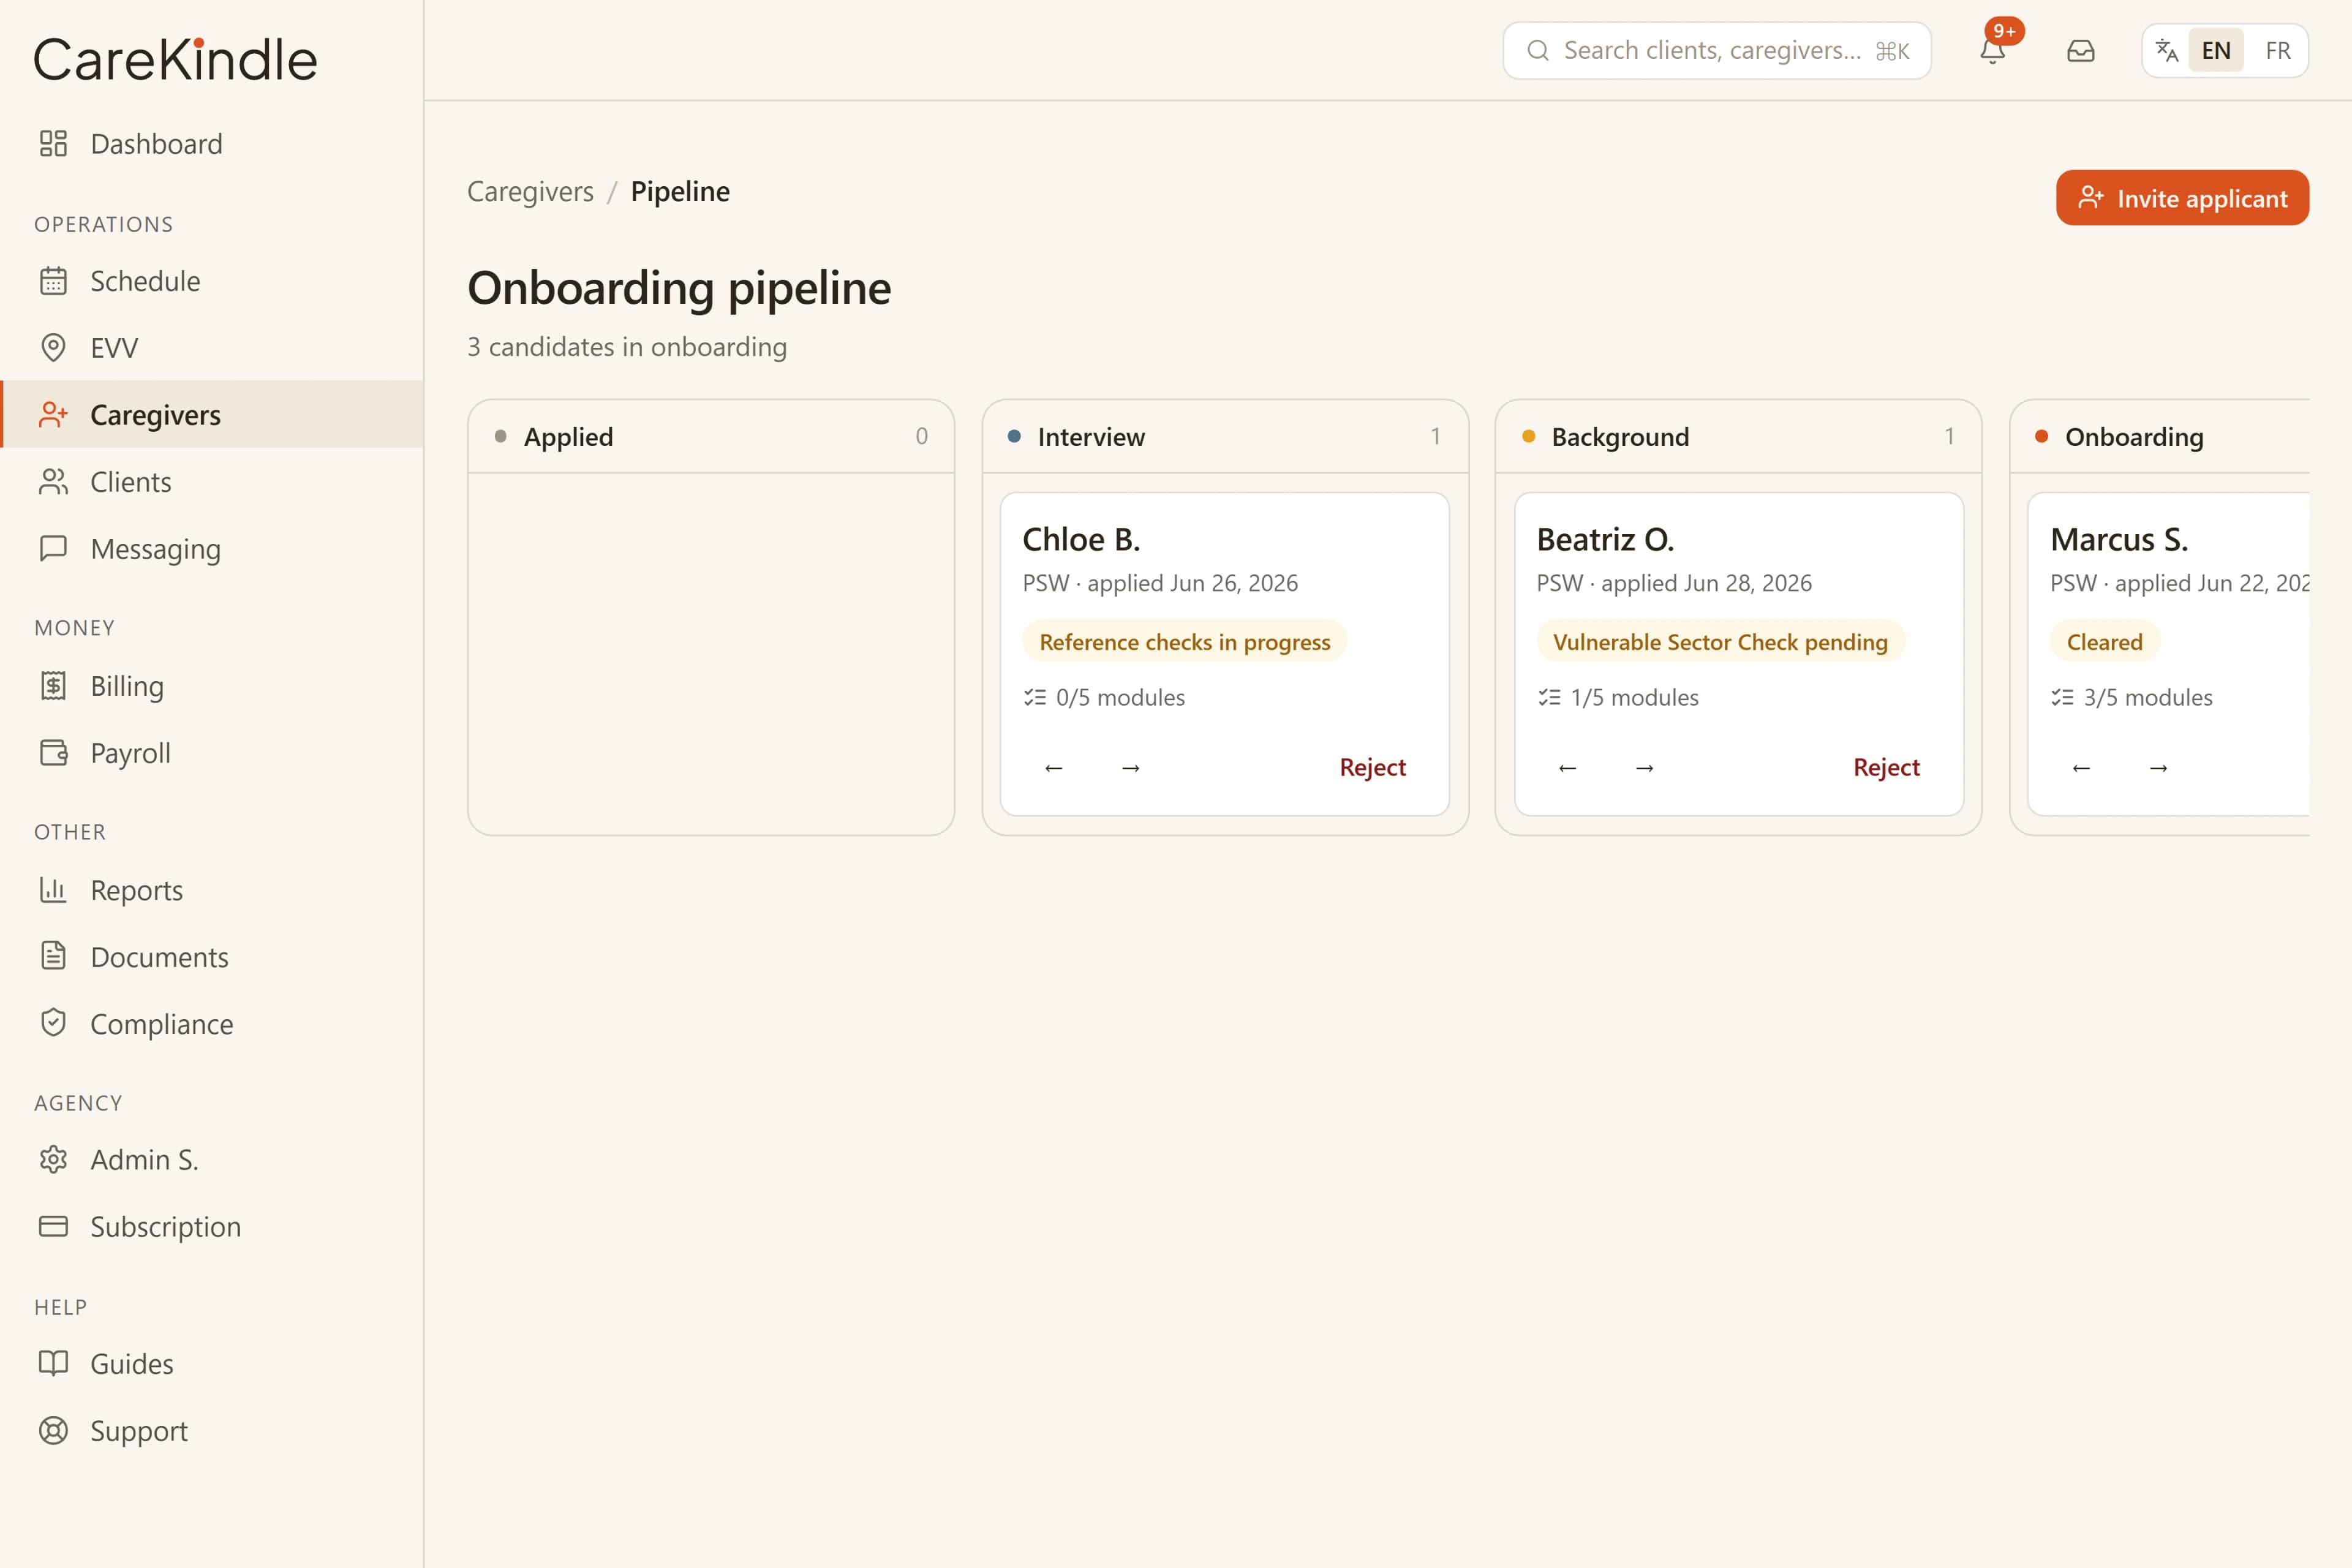
Task: Click the 'Reference checks in progress' badge
Action: (x=1185, y=642)
